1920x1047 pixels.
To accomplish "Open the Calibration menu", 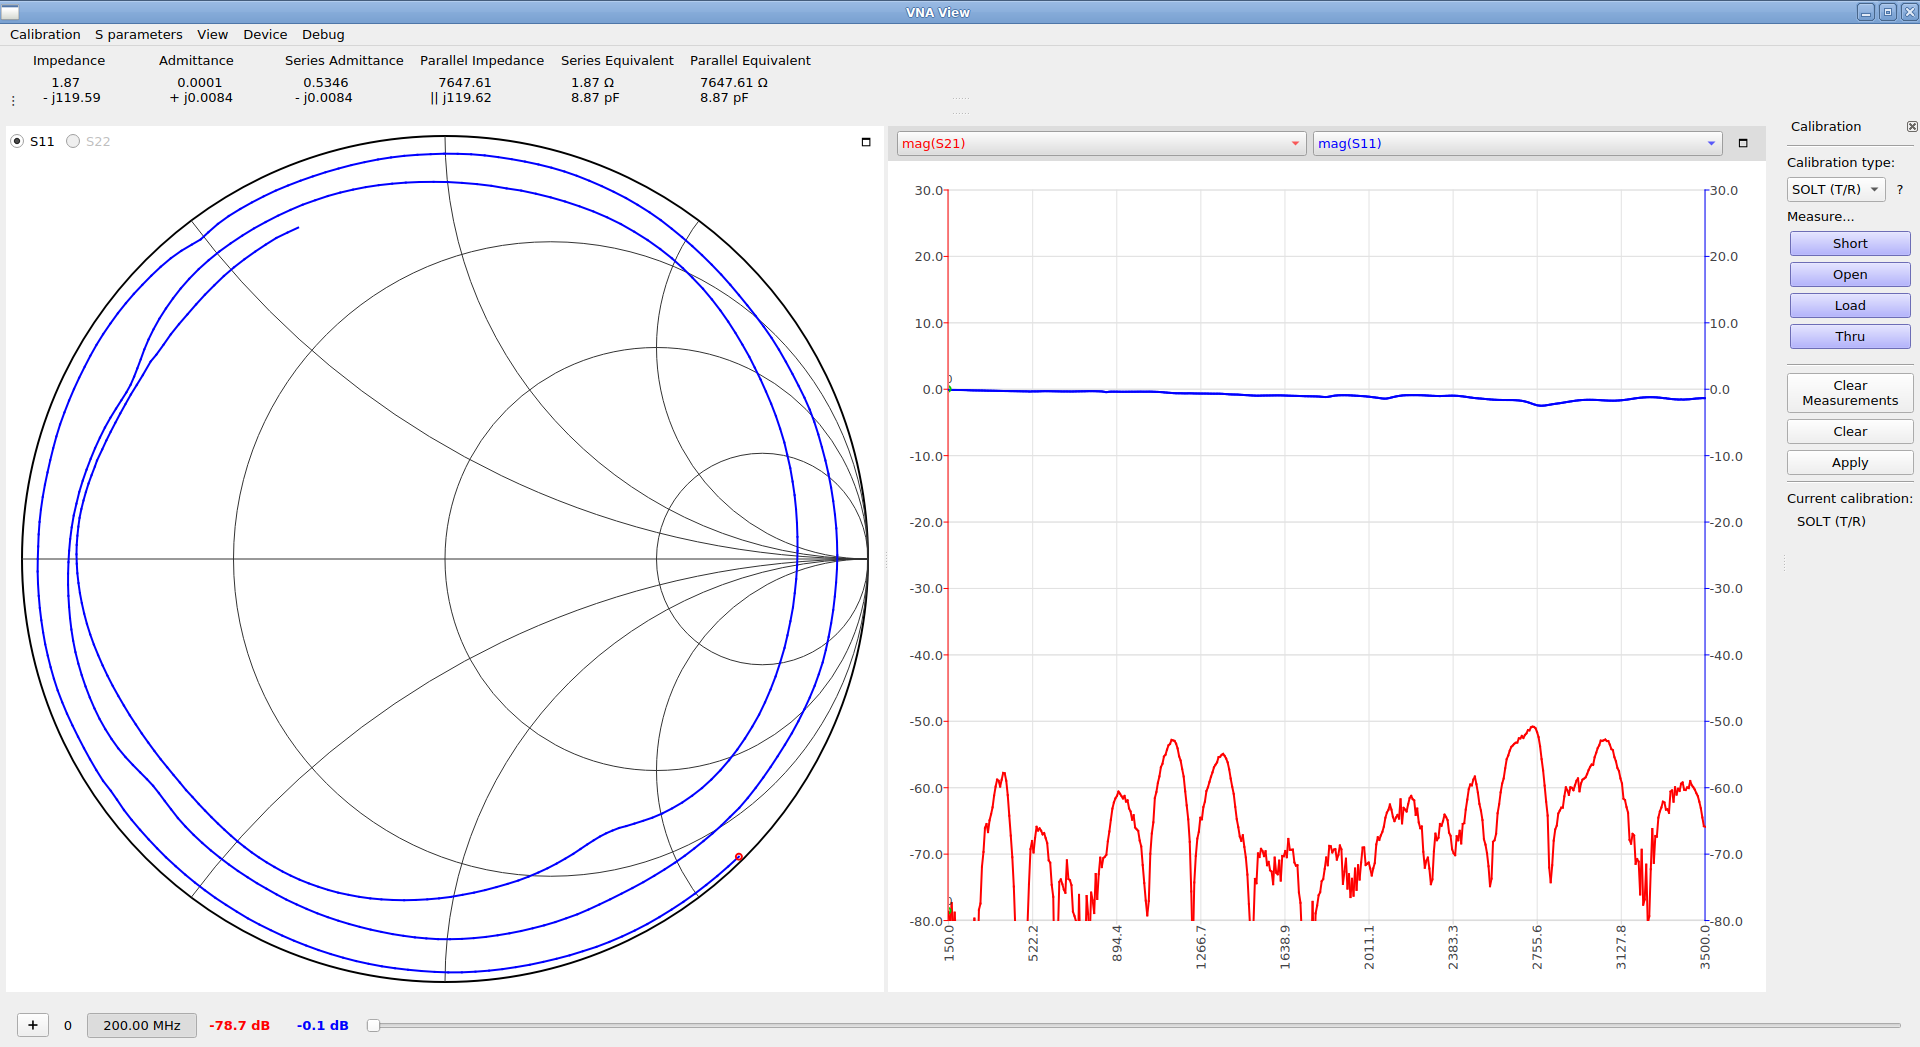I will (45, 34).
